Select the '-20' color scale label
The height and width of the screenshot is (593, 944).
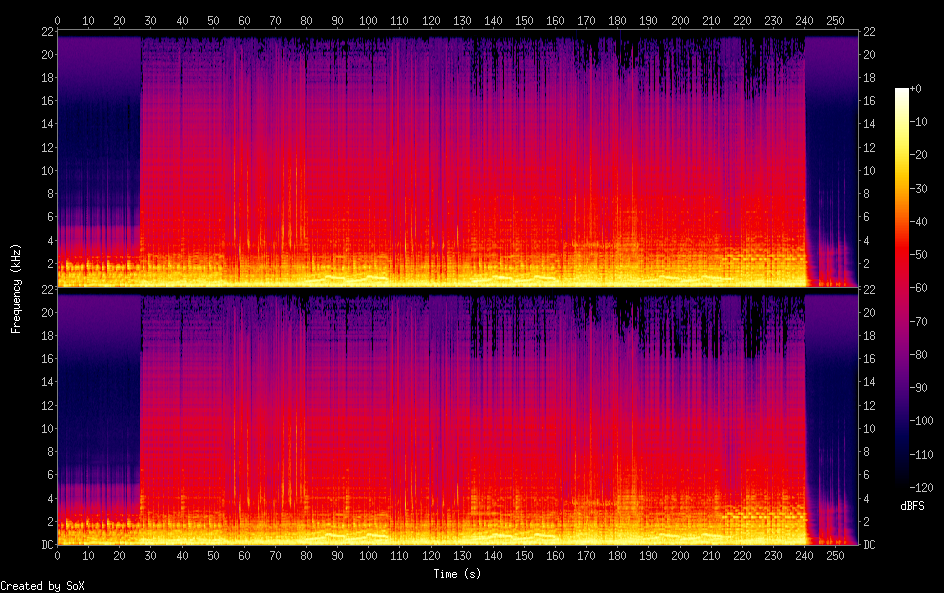[x=918, y=155]
